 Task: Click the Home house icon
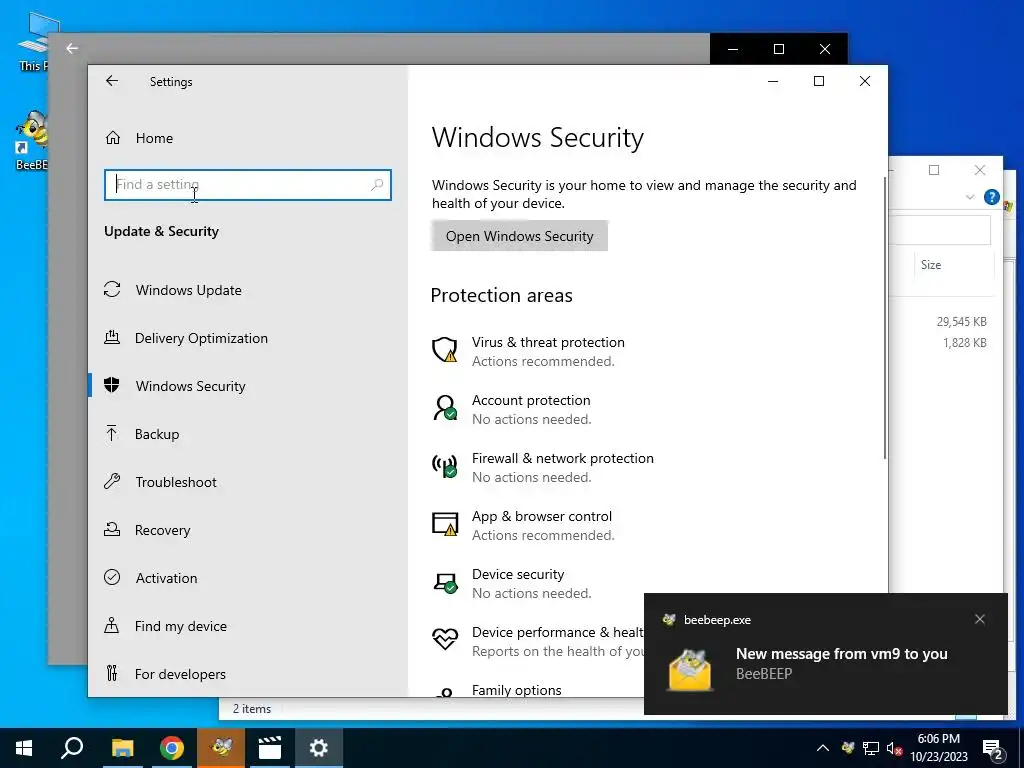click(x=113, y=138)
